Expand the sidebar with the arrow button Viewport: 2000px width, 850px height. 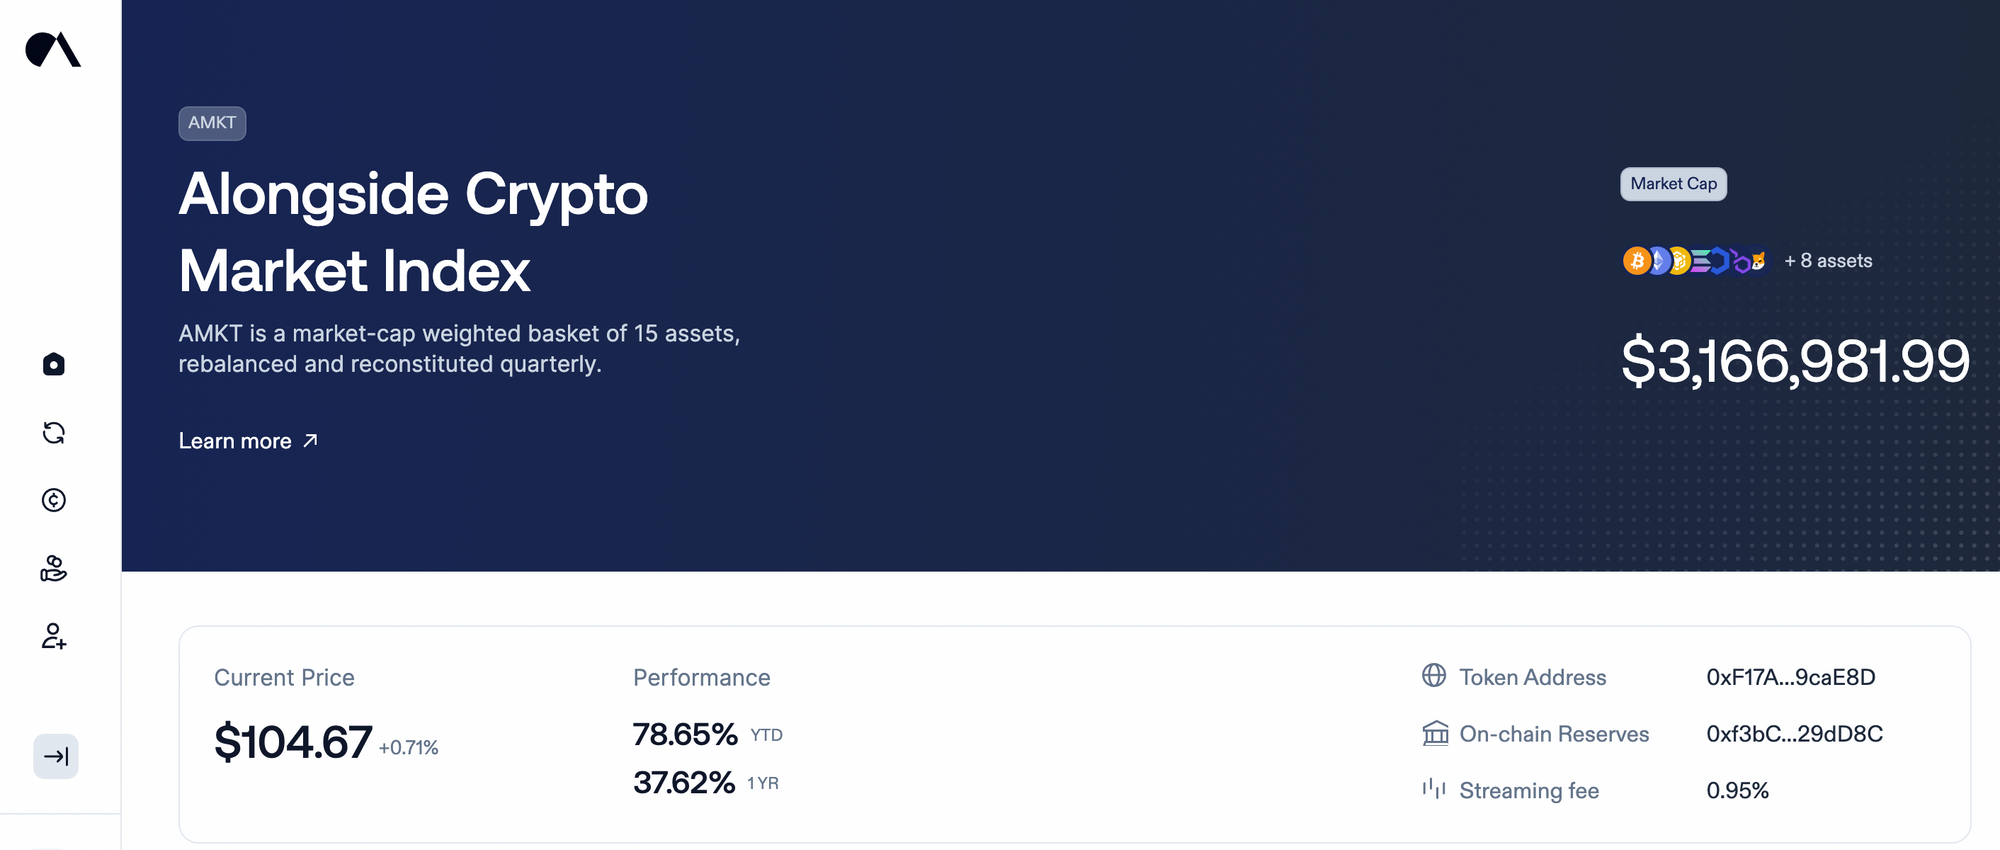(x=56, y=756)
